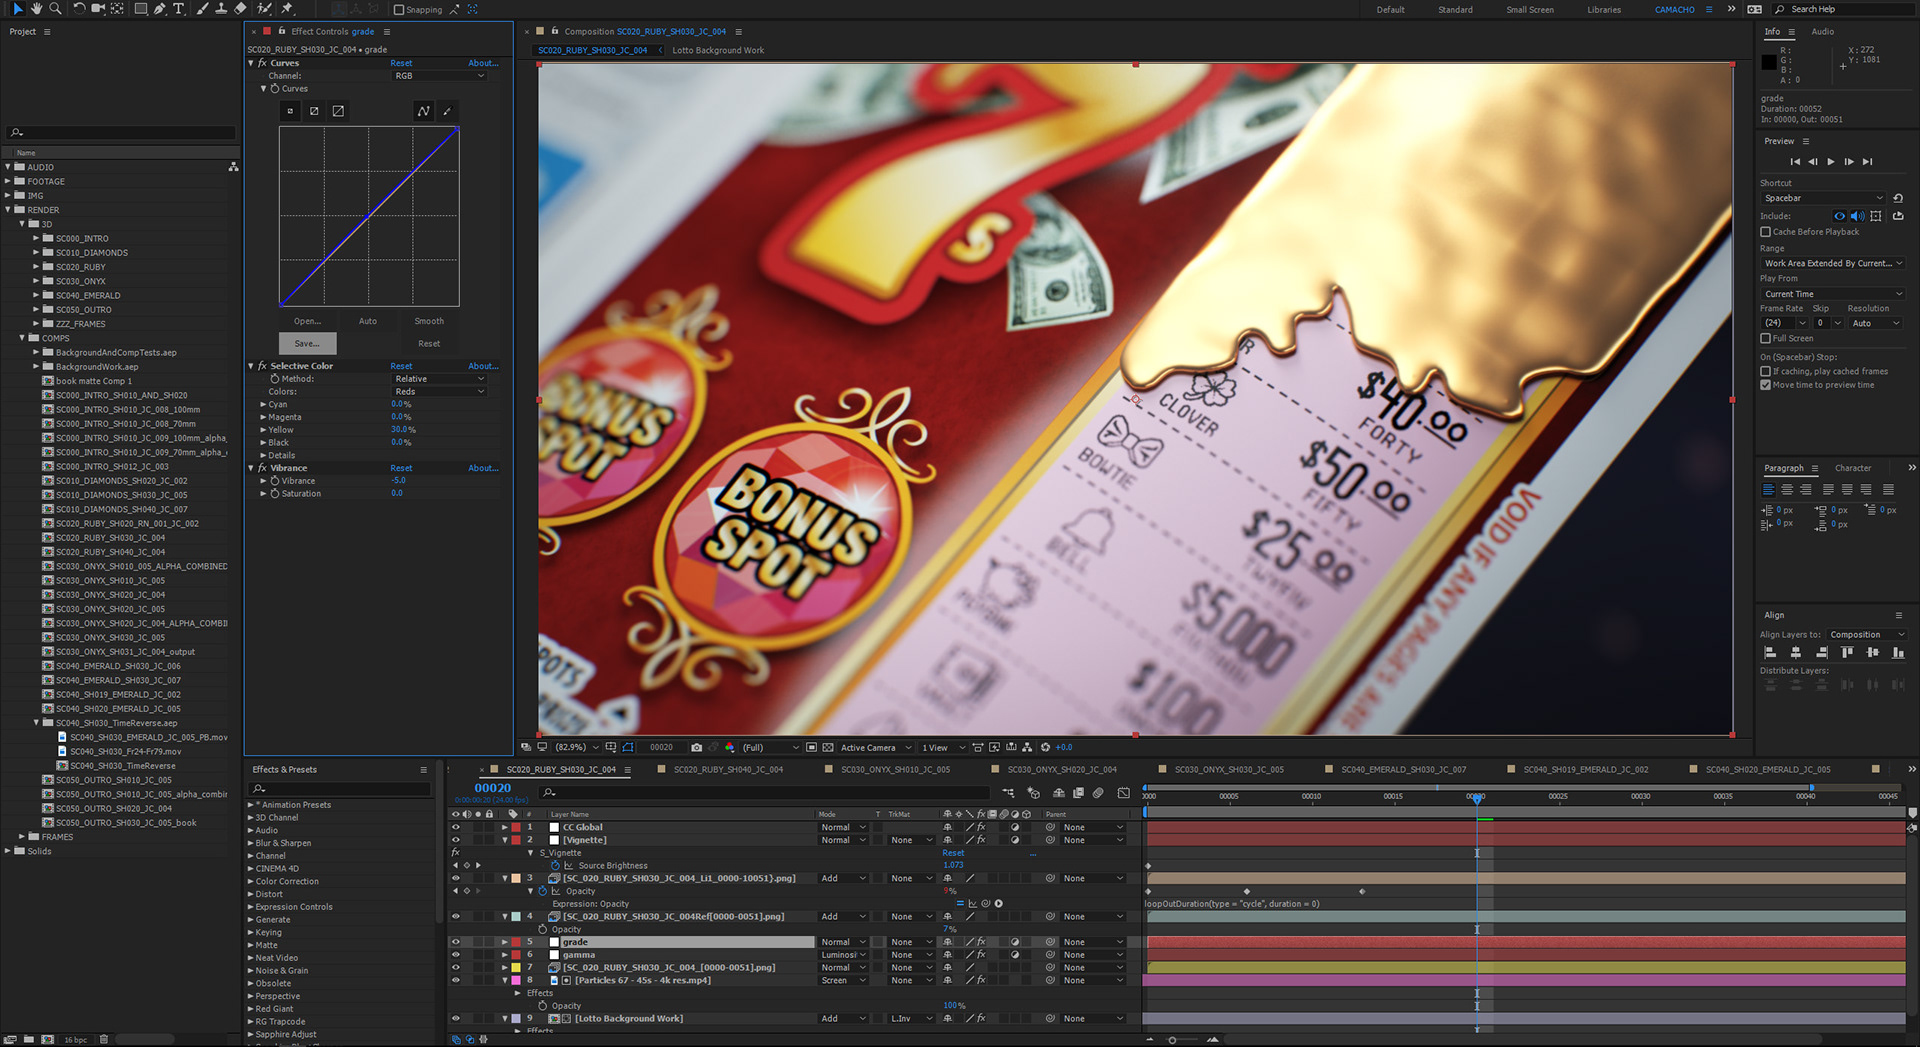Open Selective Color Method dropdown

439,379
